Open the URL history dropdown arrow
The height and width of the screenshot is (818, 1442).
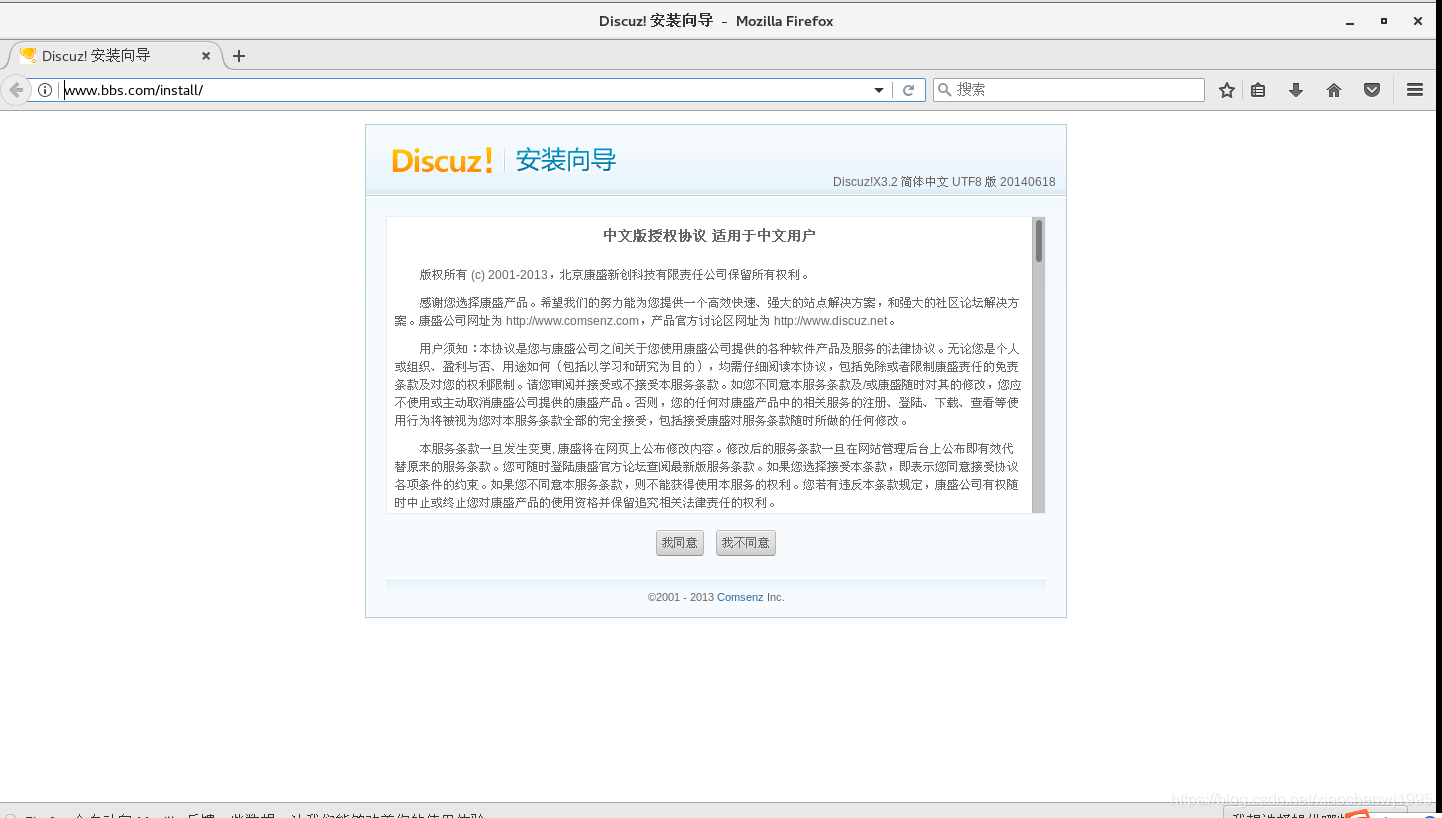pyautogui.click(x=879, y=90)
